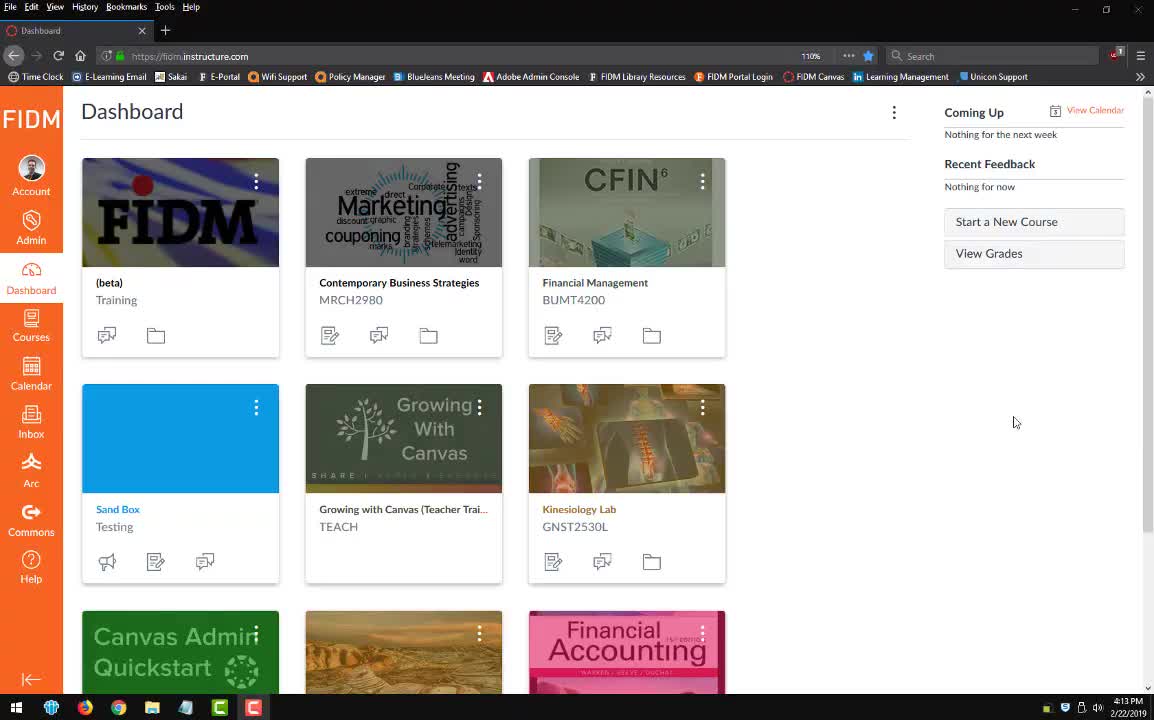Open Assignments icon on Contemporary Business Strategies card
1154x720 pixels.
330,336
